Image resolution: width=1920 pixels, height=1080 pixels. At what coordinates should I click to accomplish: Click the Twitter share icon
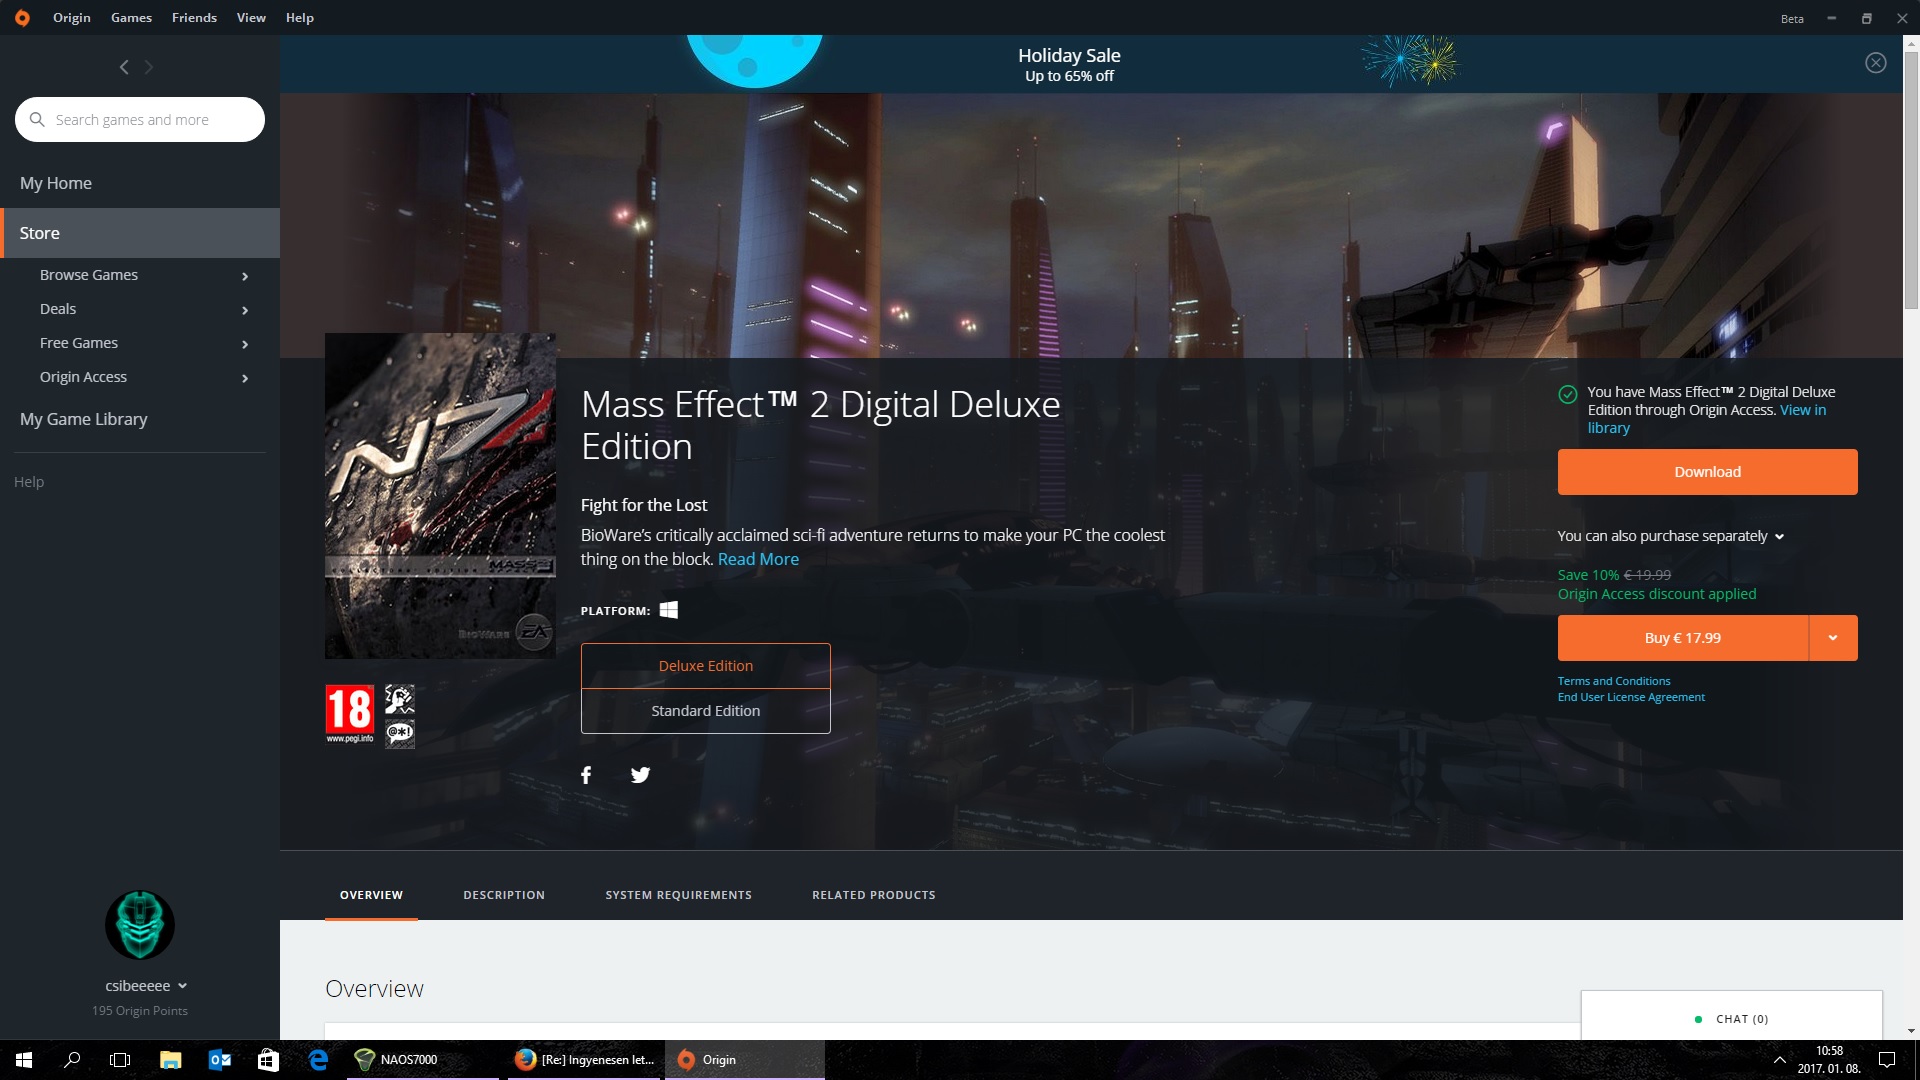pos(640,775)
